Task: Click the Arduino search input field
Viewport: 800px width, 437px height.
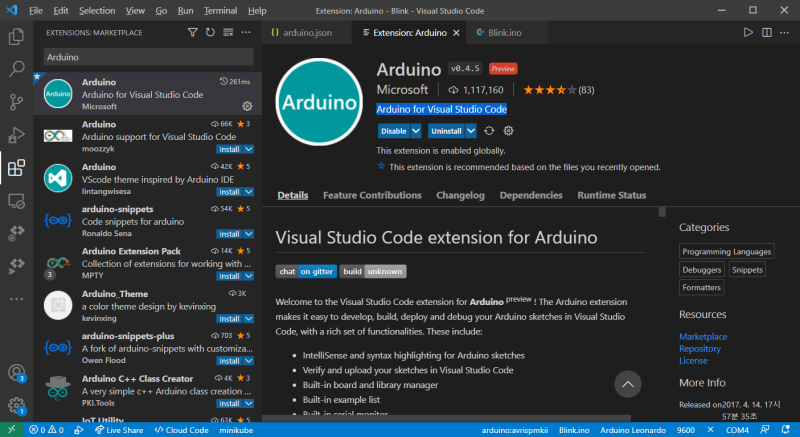Action: coord(148,57)
